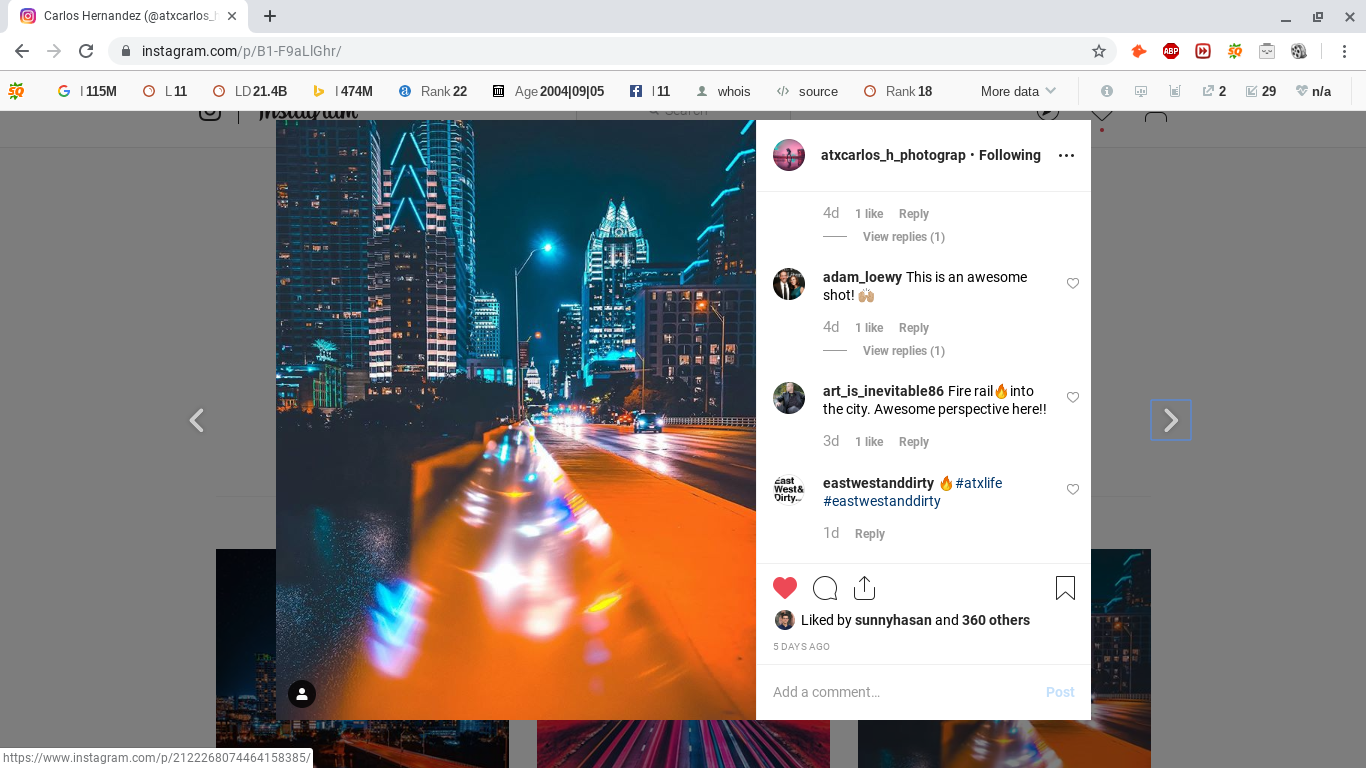Save the post with bookmark icon

coord(1065,588)
